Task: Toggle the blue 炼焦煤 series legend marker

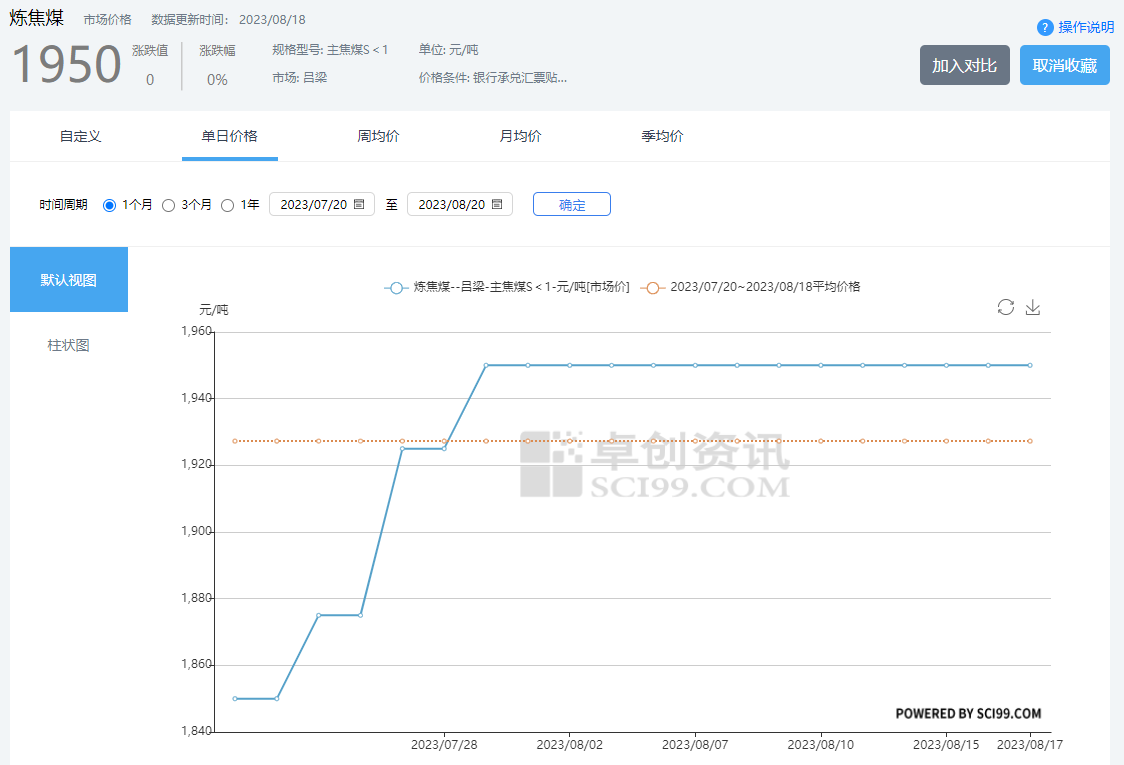Action: (397, 287)
